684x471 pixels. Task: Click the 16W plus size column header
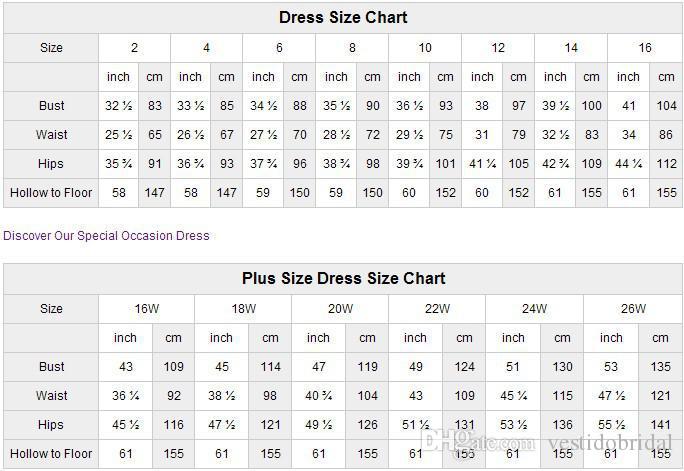click(x=146, y=309)
